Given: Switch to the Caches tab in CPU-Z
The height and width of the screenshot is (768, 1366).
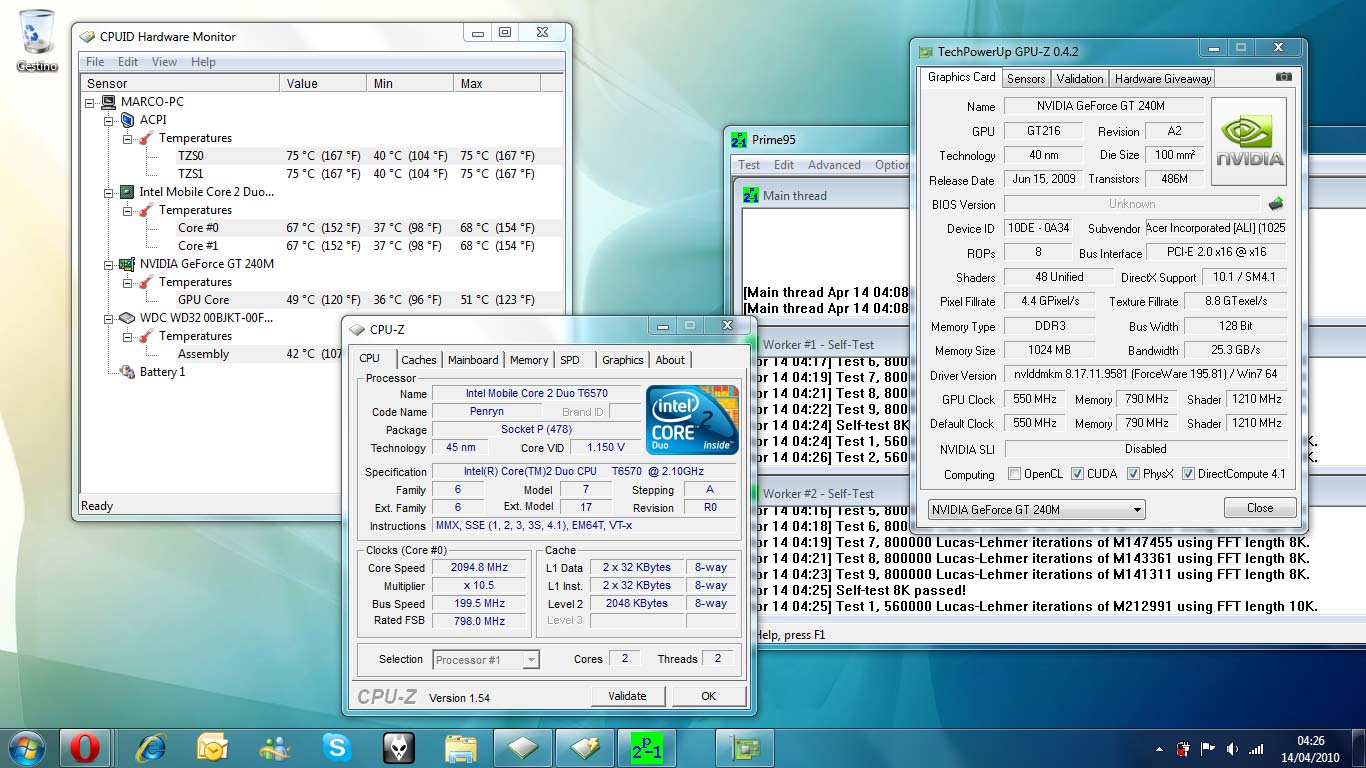Looking at the screenshot, I should [x=419, y=360].
